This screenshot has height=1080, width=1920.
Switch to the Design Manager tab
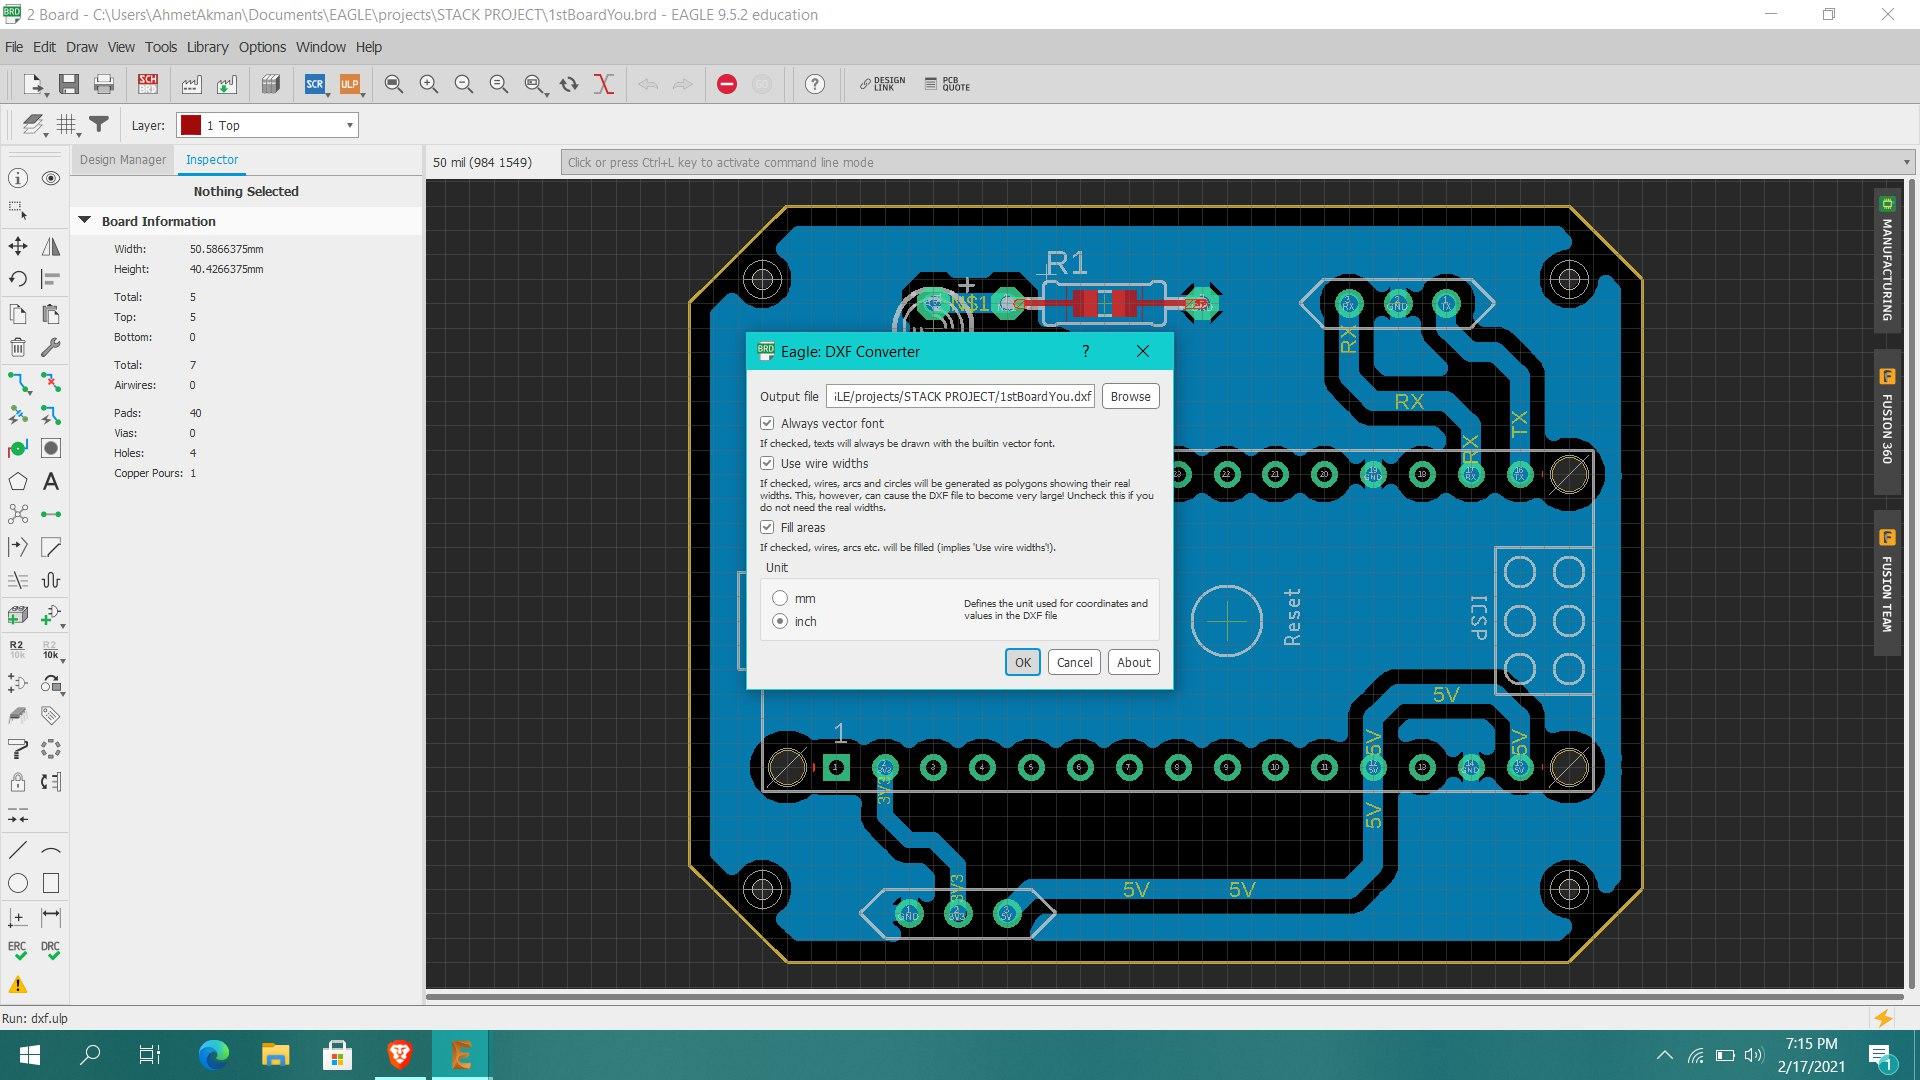123,160
